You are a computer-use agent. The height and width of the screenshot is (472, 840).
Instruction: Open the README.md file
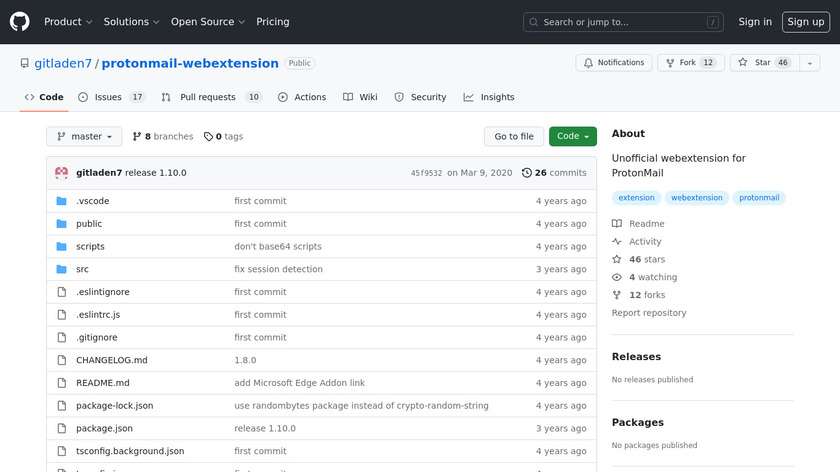pos(102,383)
